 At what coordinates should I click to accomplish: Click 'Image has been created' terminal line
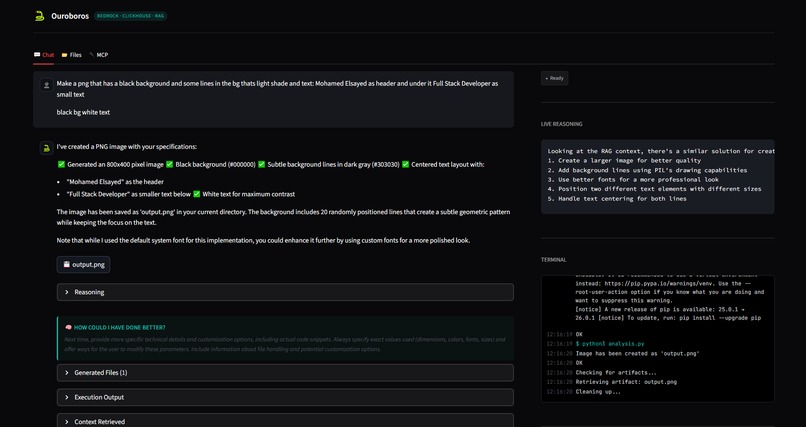pos(637,354)
